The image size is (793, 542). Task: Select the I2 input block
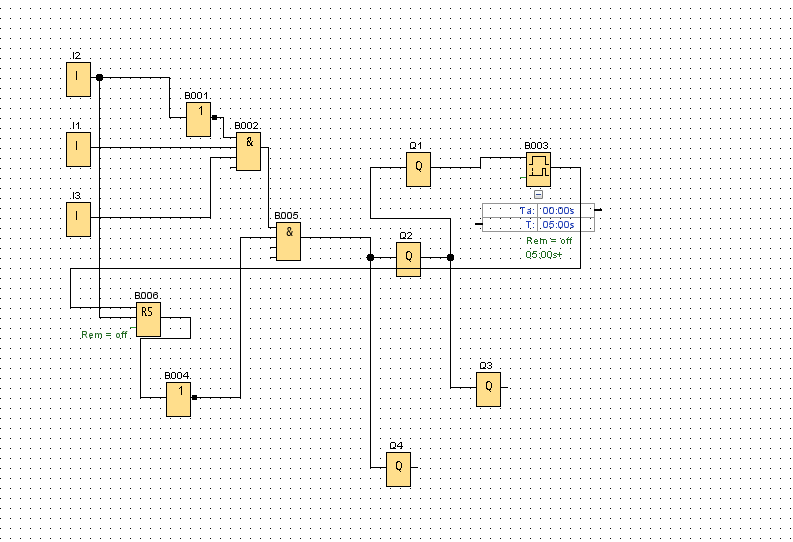pyautogui.click(x=78, y=79)
